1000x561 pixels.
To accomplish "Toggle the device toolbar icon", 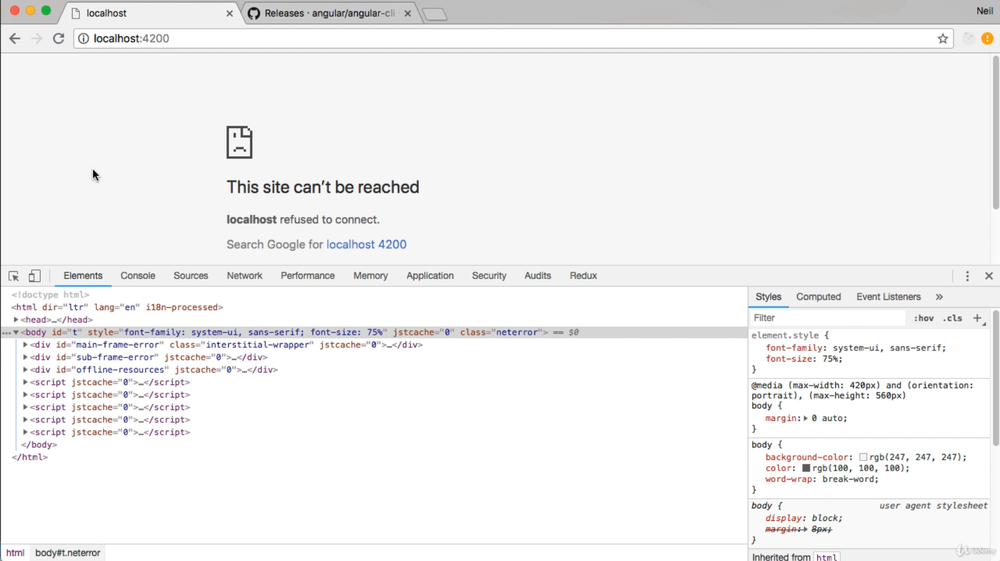I will coord(34,276).
